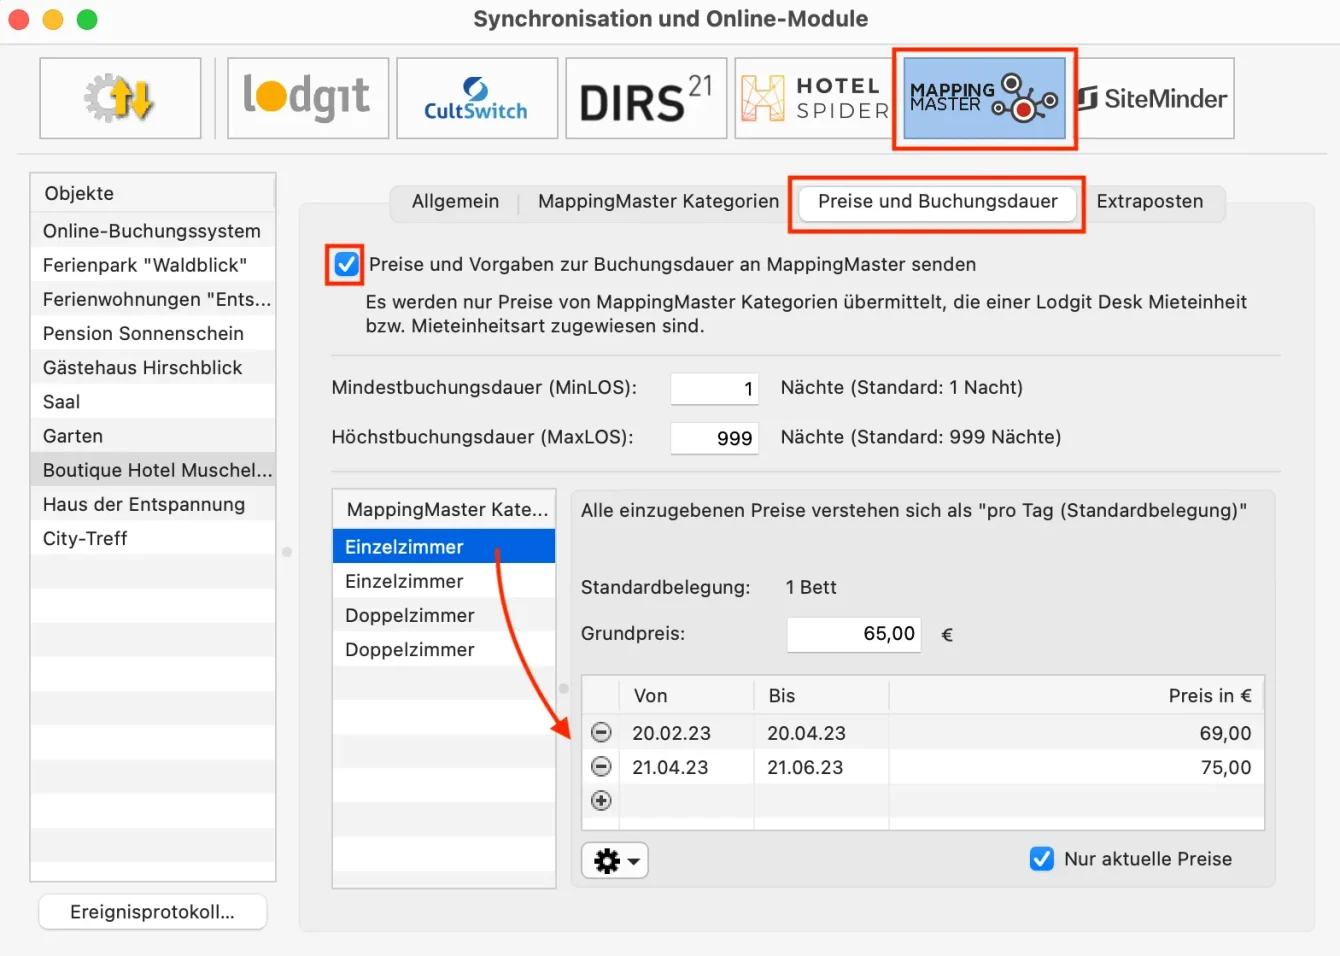Switch to the Extraposten tab
Image resolution: width=1340 pixels, height=956 pixels.
(x=1150, y=201)
